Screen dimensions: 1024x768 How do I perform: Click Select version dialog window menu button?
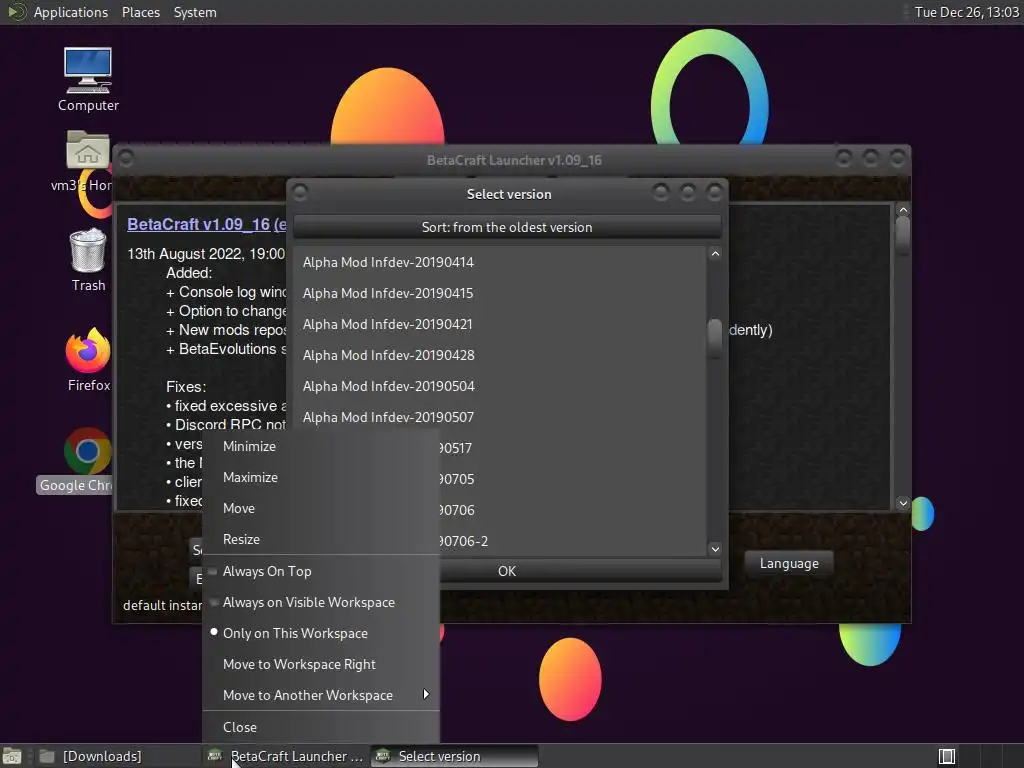click(300, 193)
